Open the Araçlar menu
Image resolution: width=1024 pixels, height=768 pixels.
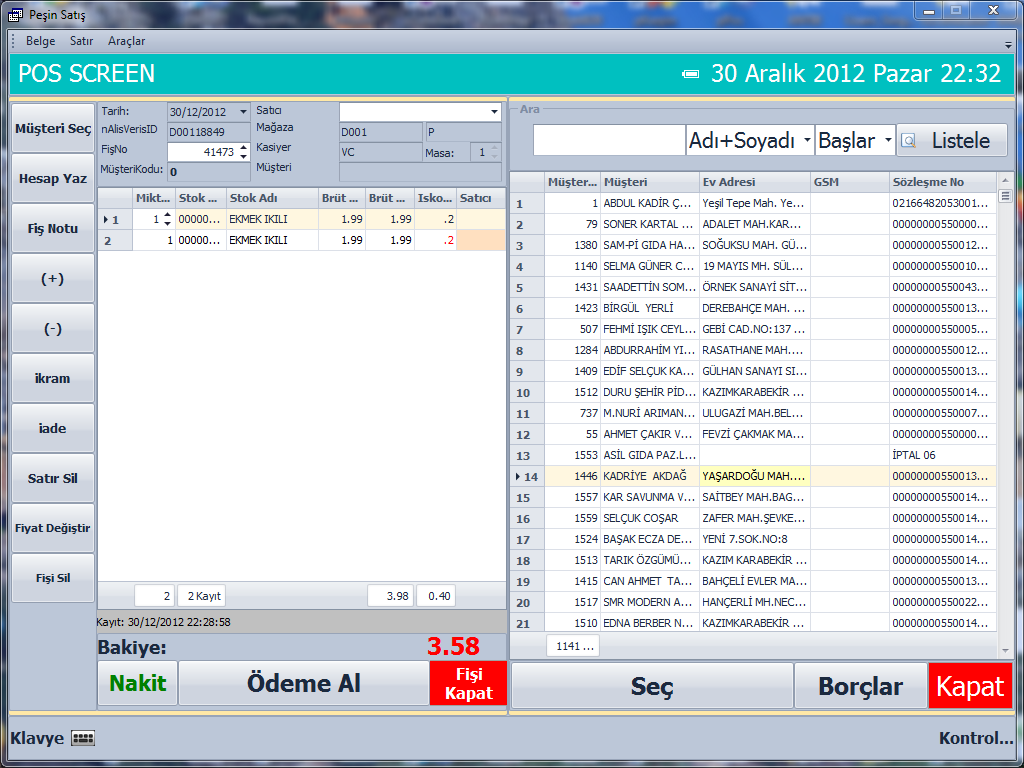pos(126,41)
